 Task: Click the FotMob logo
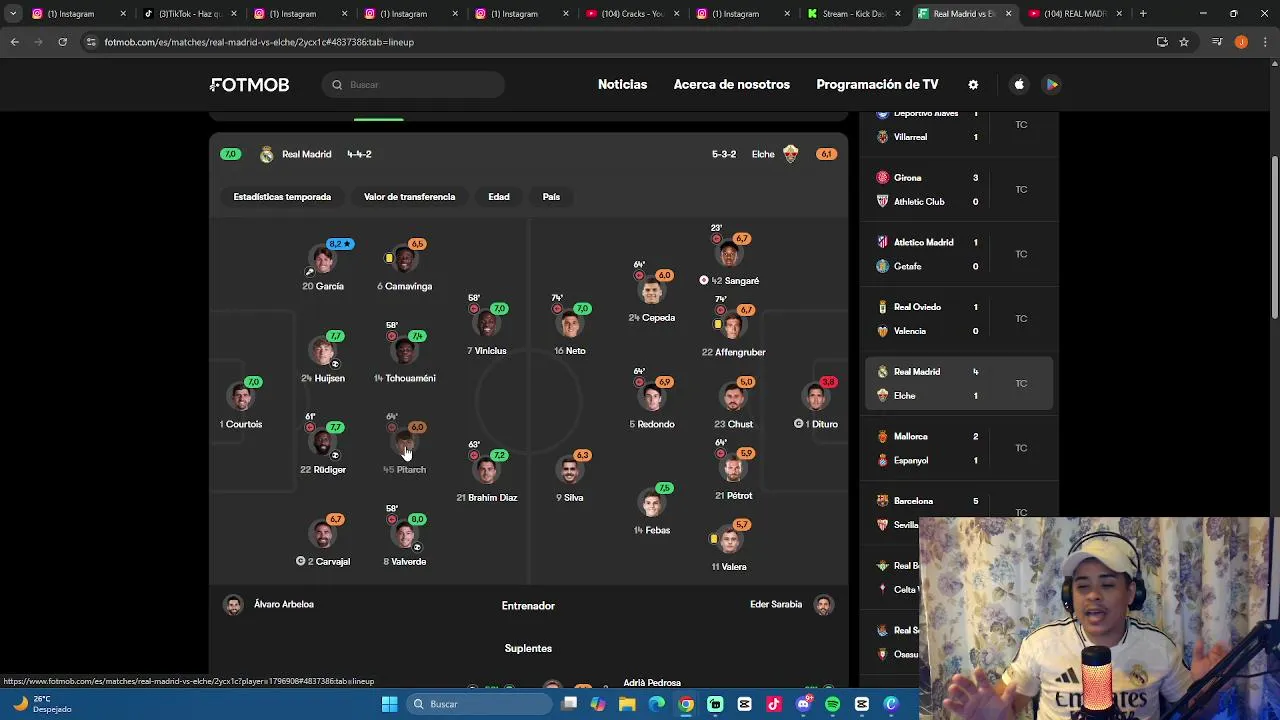250,85
